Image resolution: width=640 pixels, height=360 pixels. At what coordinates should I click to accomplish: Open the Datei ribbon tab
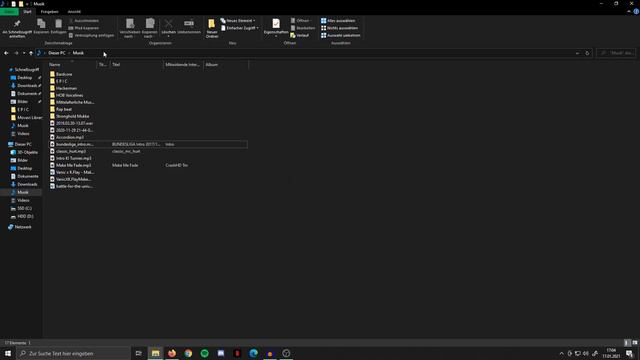pos(9,11)
